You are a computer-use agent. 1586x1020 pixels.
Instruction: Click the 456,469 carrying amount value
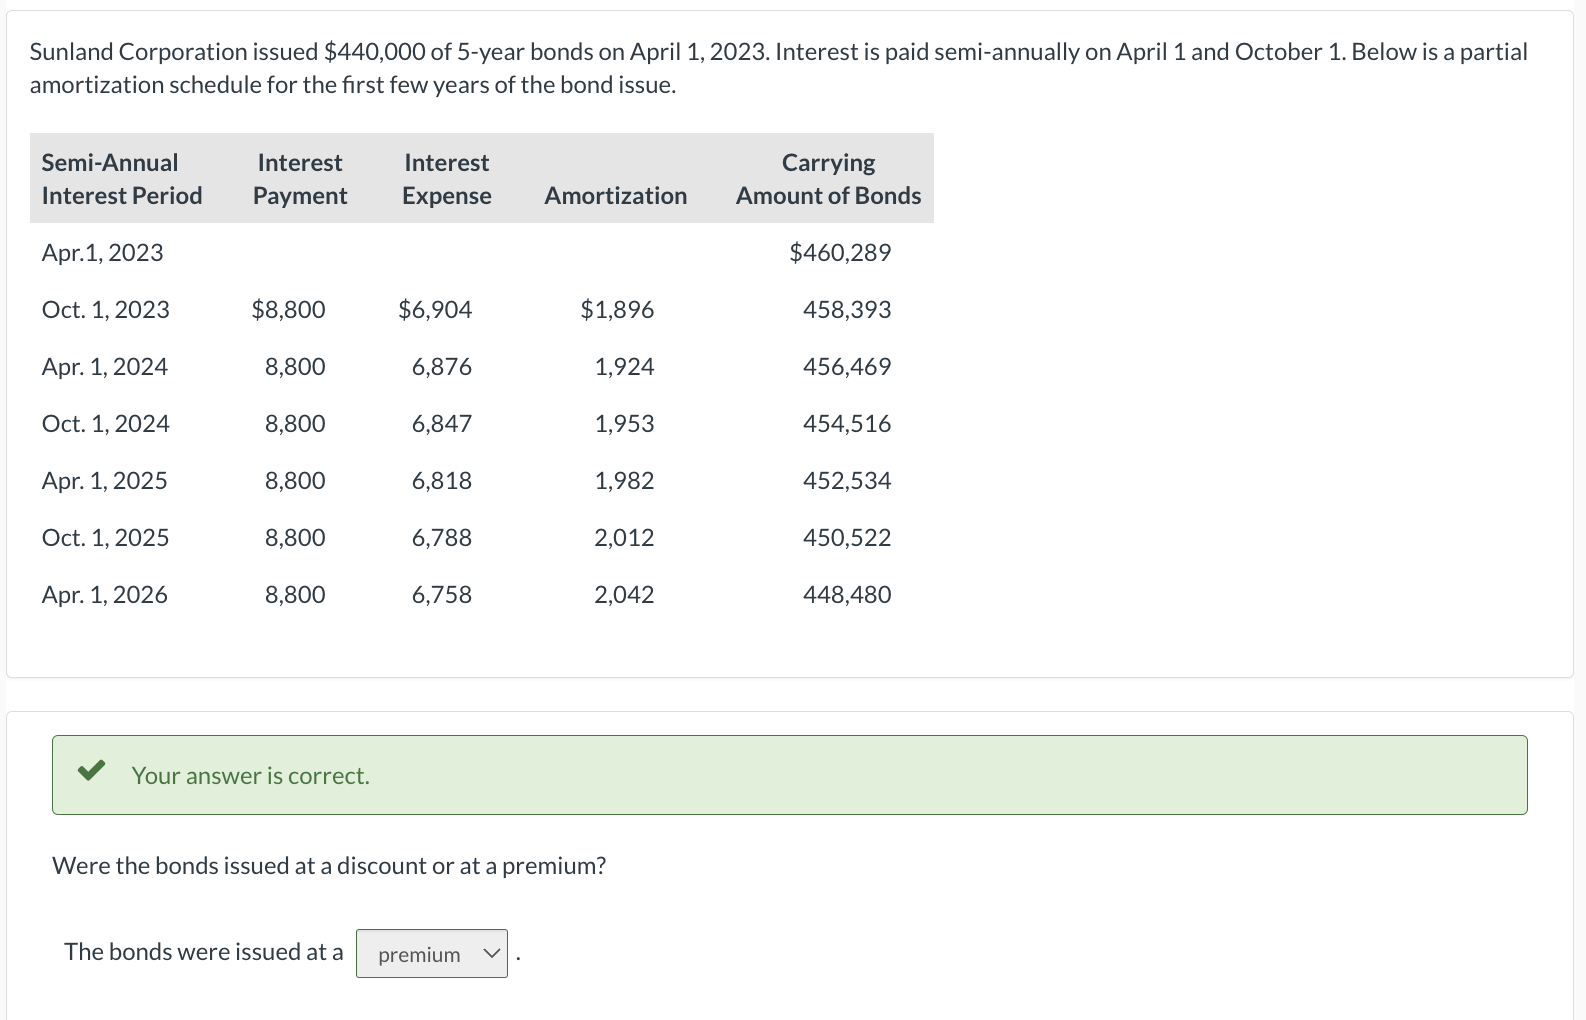click(847, 367)
